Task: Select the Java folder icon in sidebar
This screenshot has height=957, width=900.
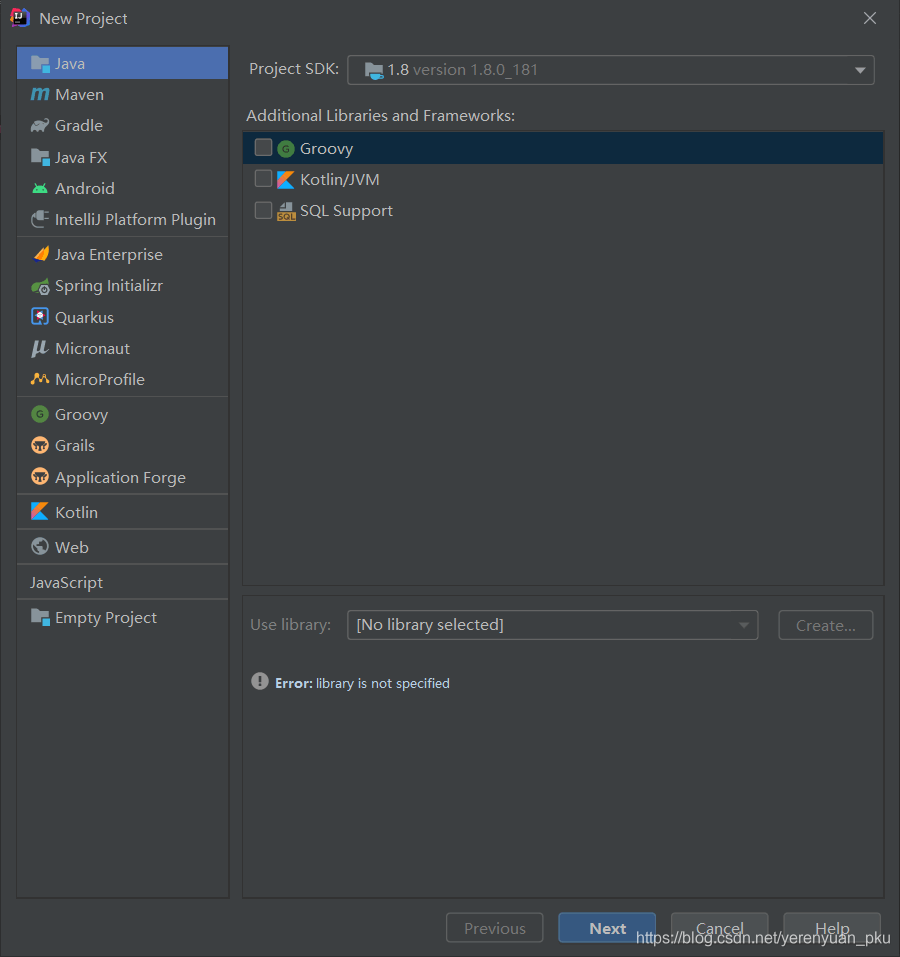Action: (x=40, y=63)
